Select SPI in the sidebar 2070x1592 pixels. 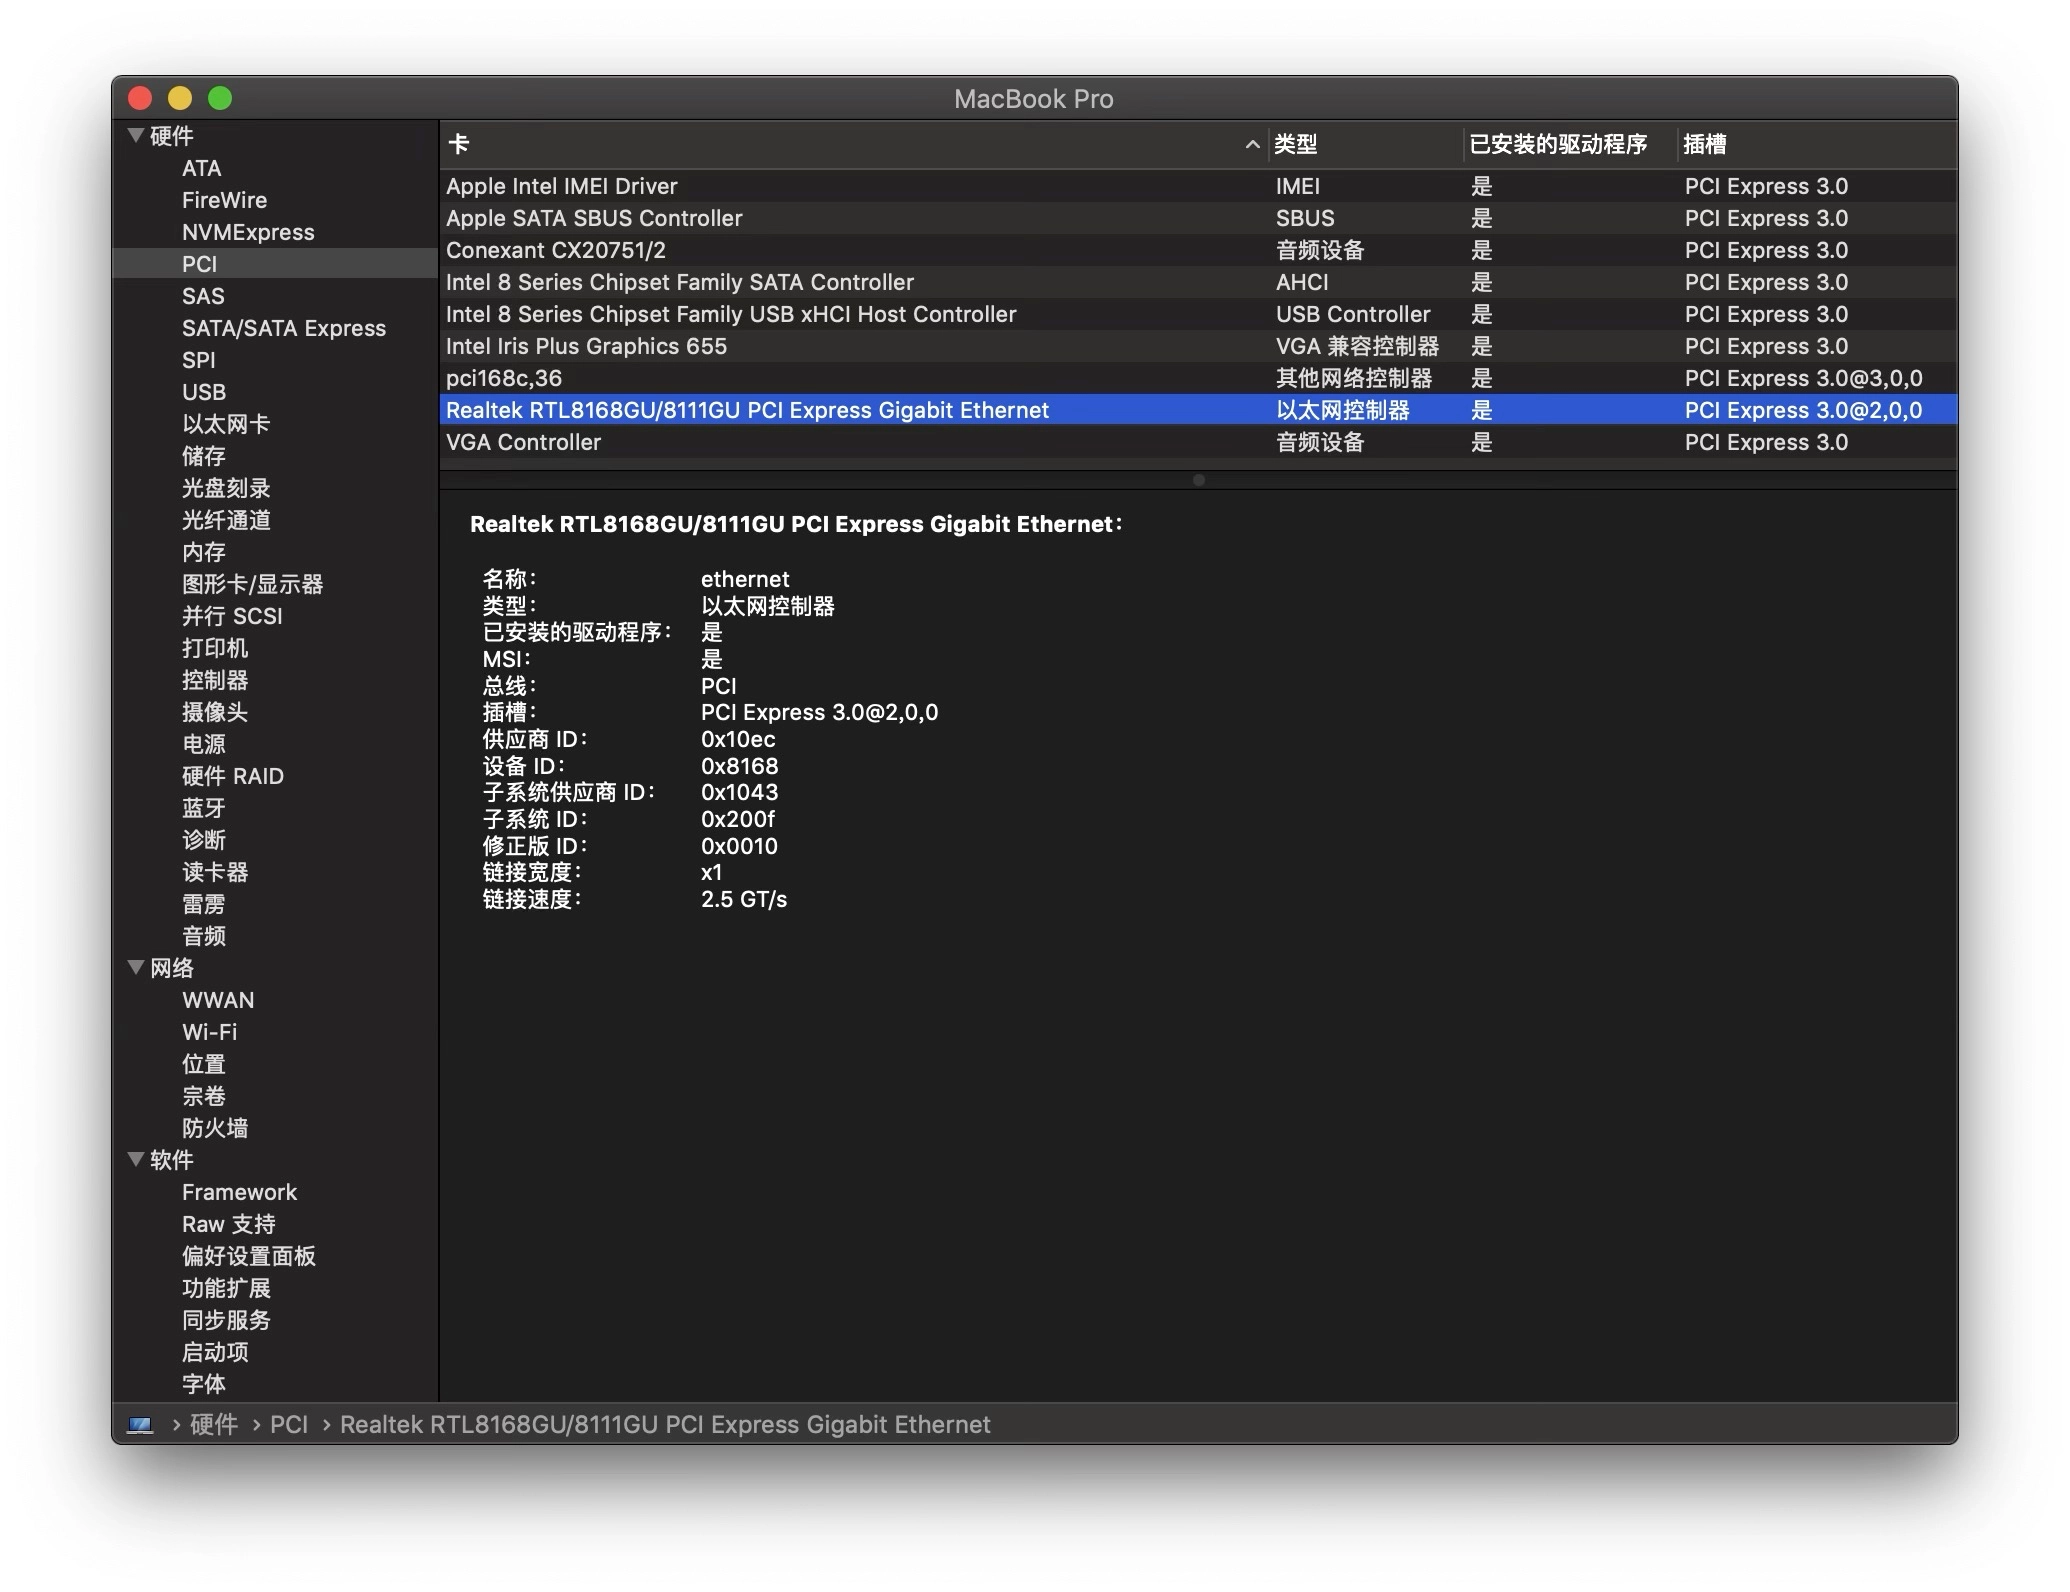pyautogui.click(x=275, y=360)
